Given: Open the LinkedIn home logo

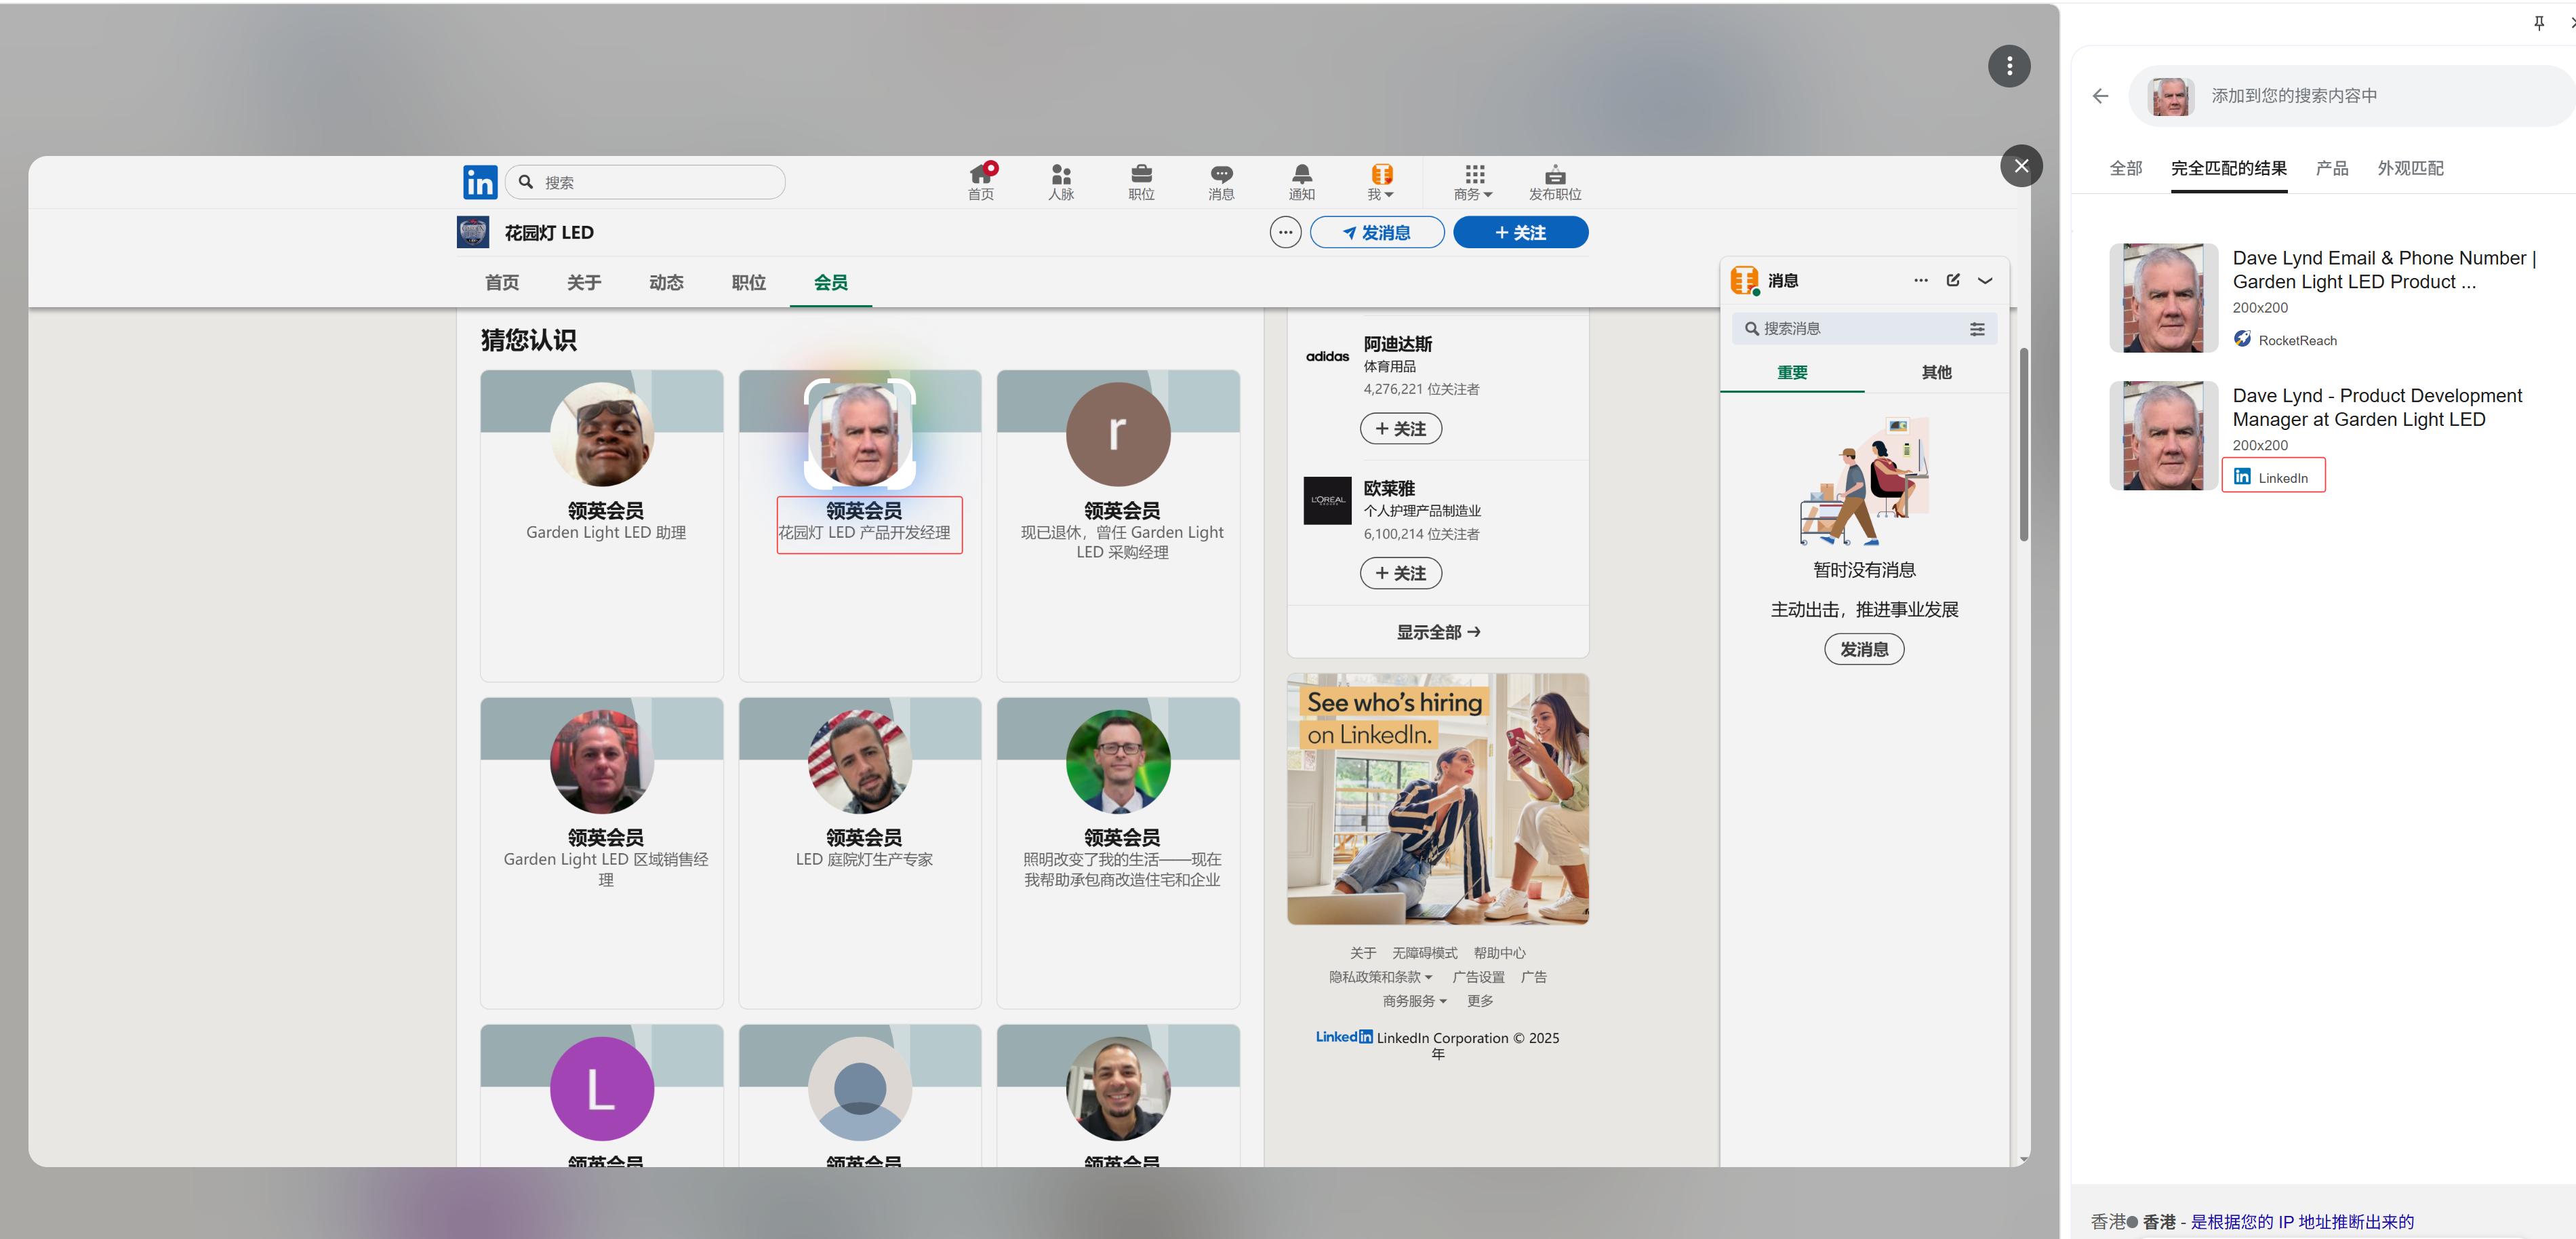Looking at the screenshot, I should point(480,182).
